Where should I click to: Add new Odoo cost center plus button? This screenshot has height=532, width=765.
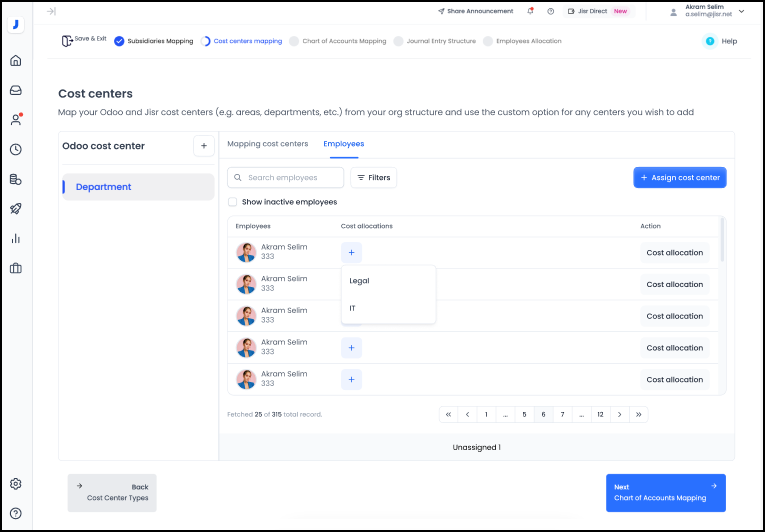(x=203, y=146)
